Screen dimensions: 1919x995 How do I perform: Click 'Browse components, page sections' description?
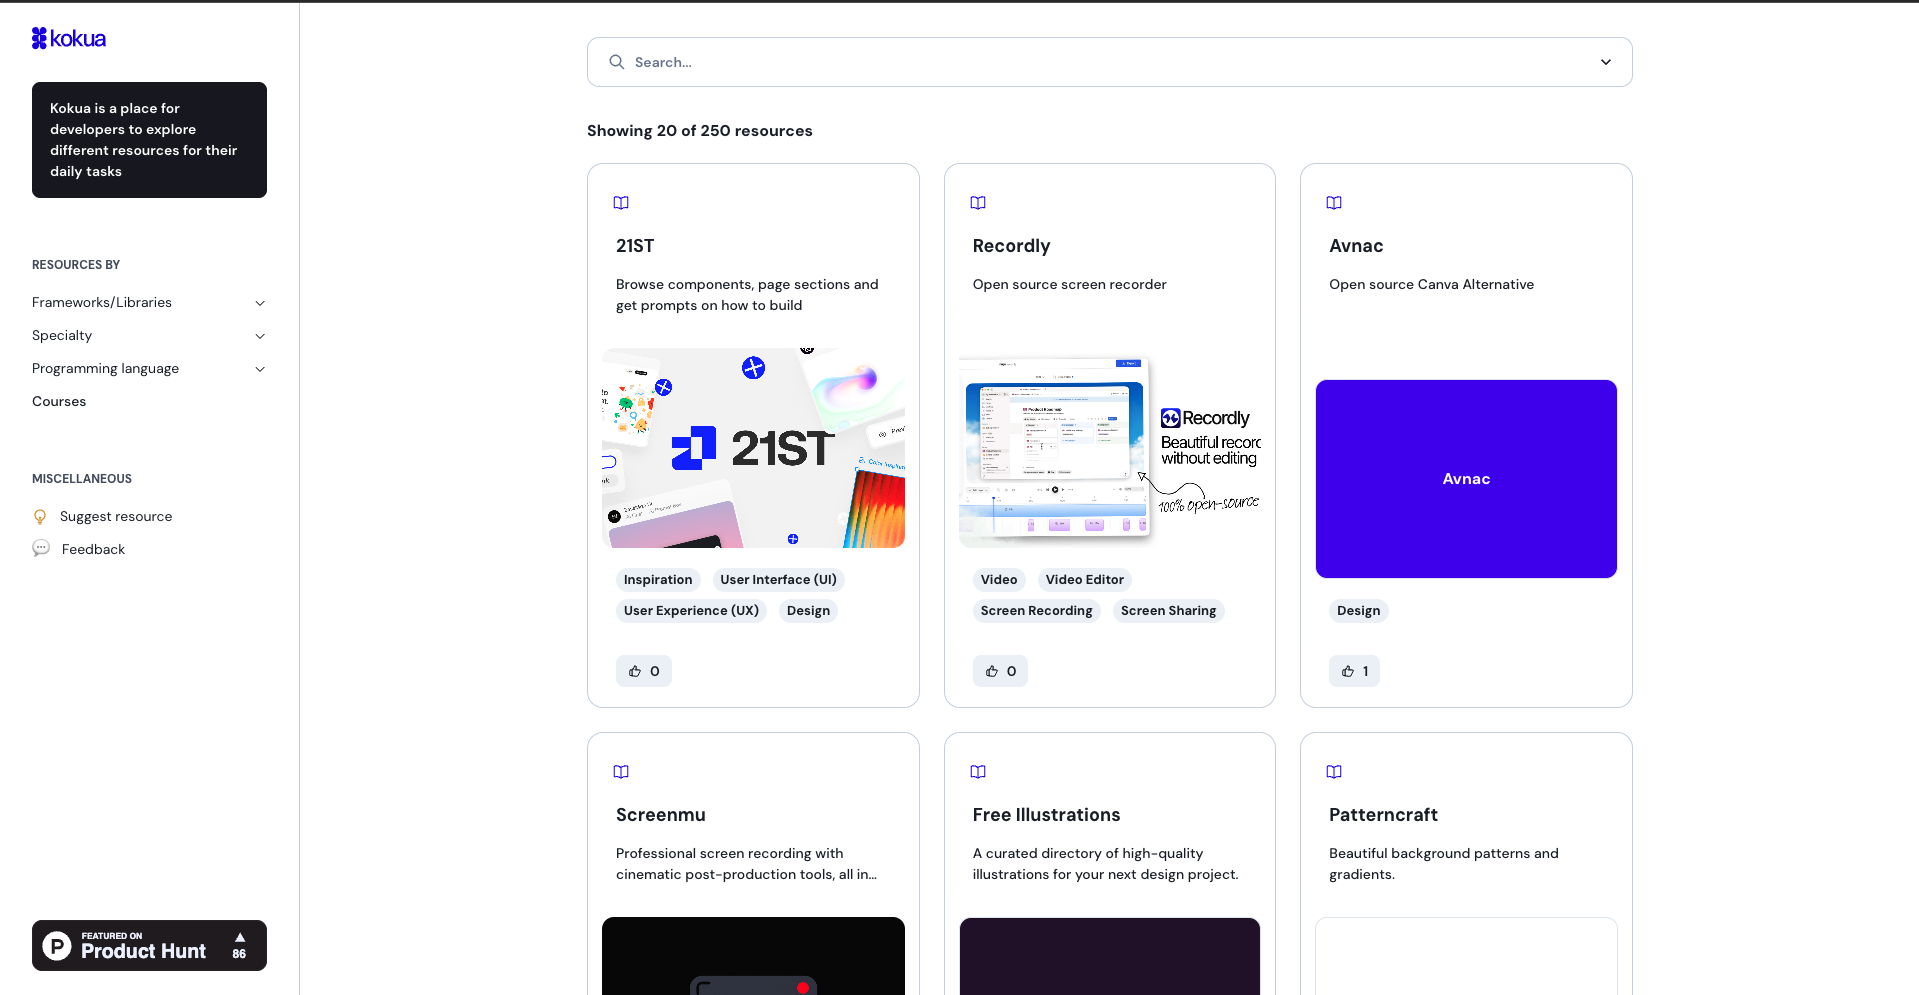coord(747,295)
